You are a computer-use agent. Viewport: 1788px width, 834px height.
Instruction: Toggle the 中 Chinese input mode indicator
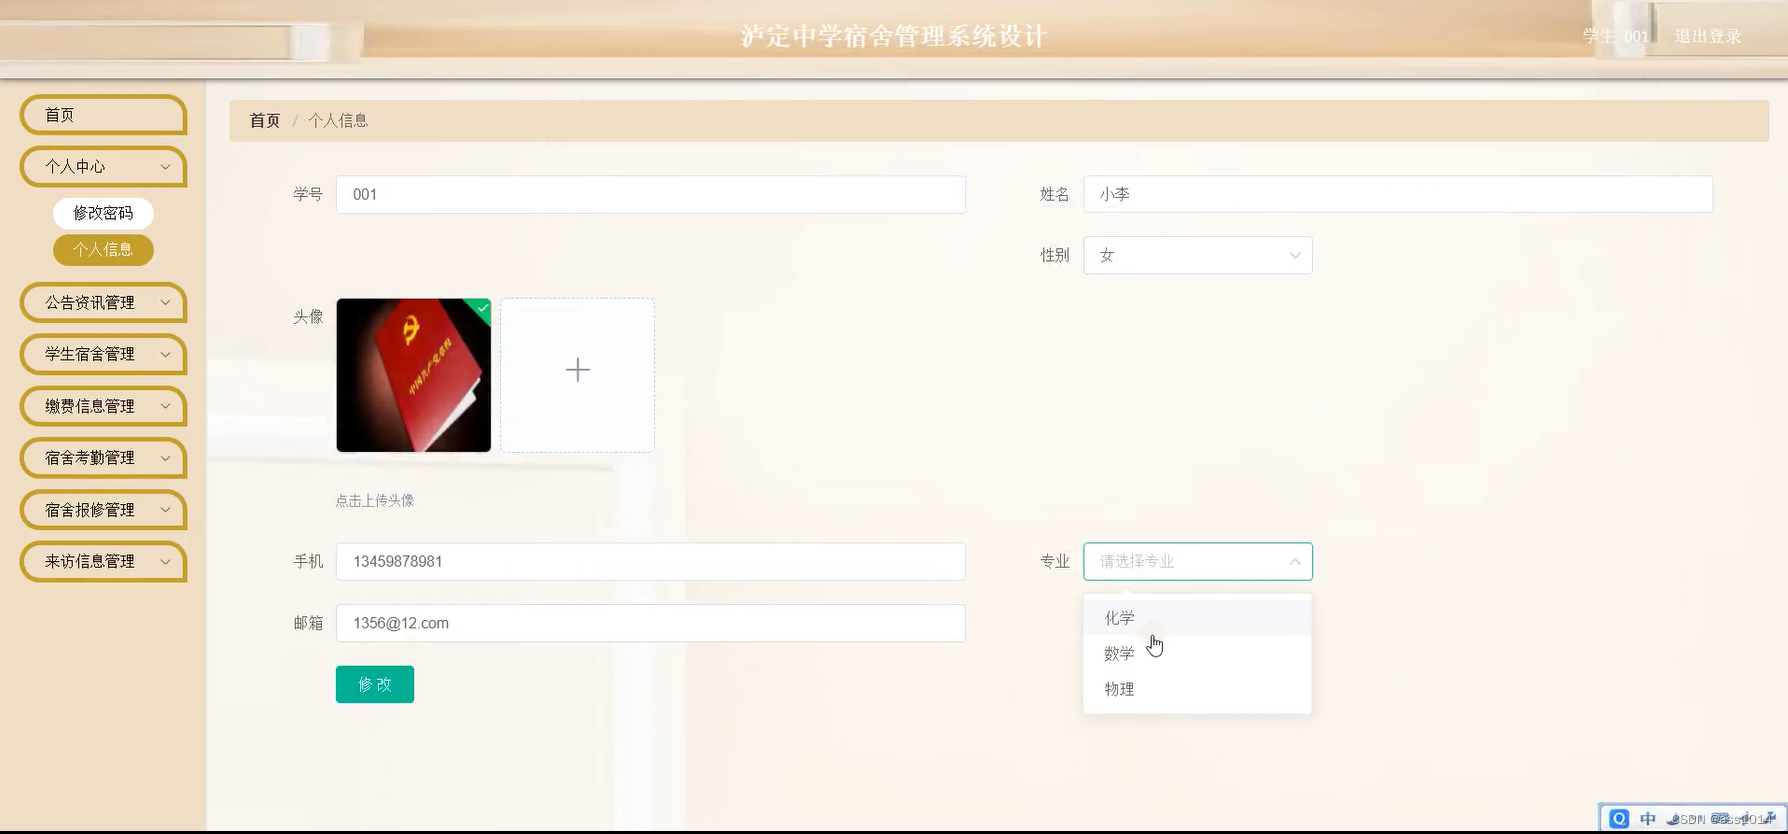[x=1648, y=818]
